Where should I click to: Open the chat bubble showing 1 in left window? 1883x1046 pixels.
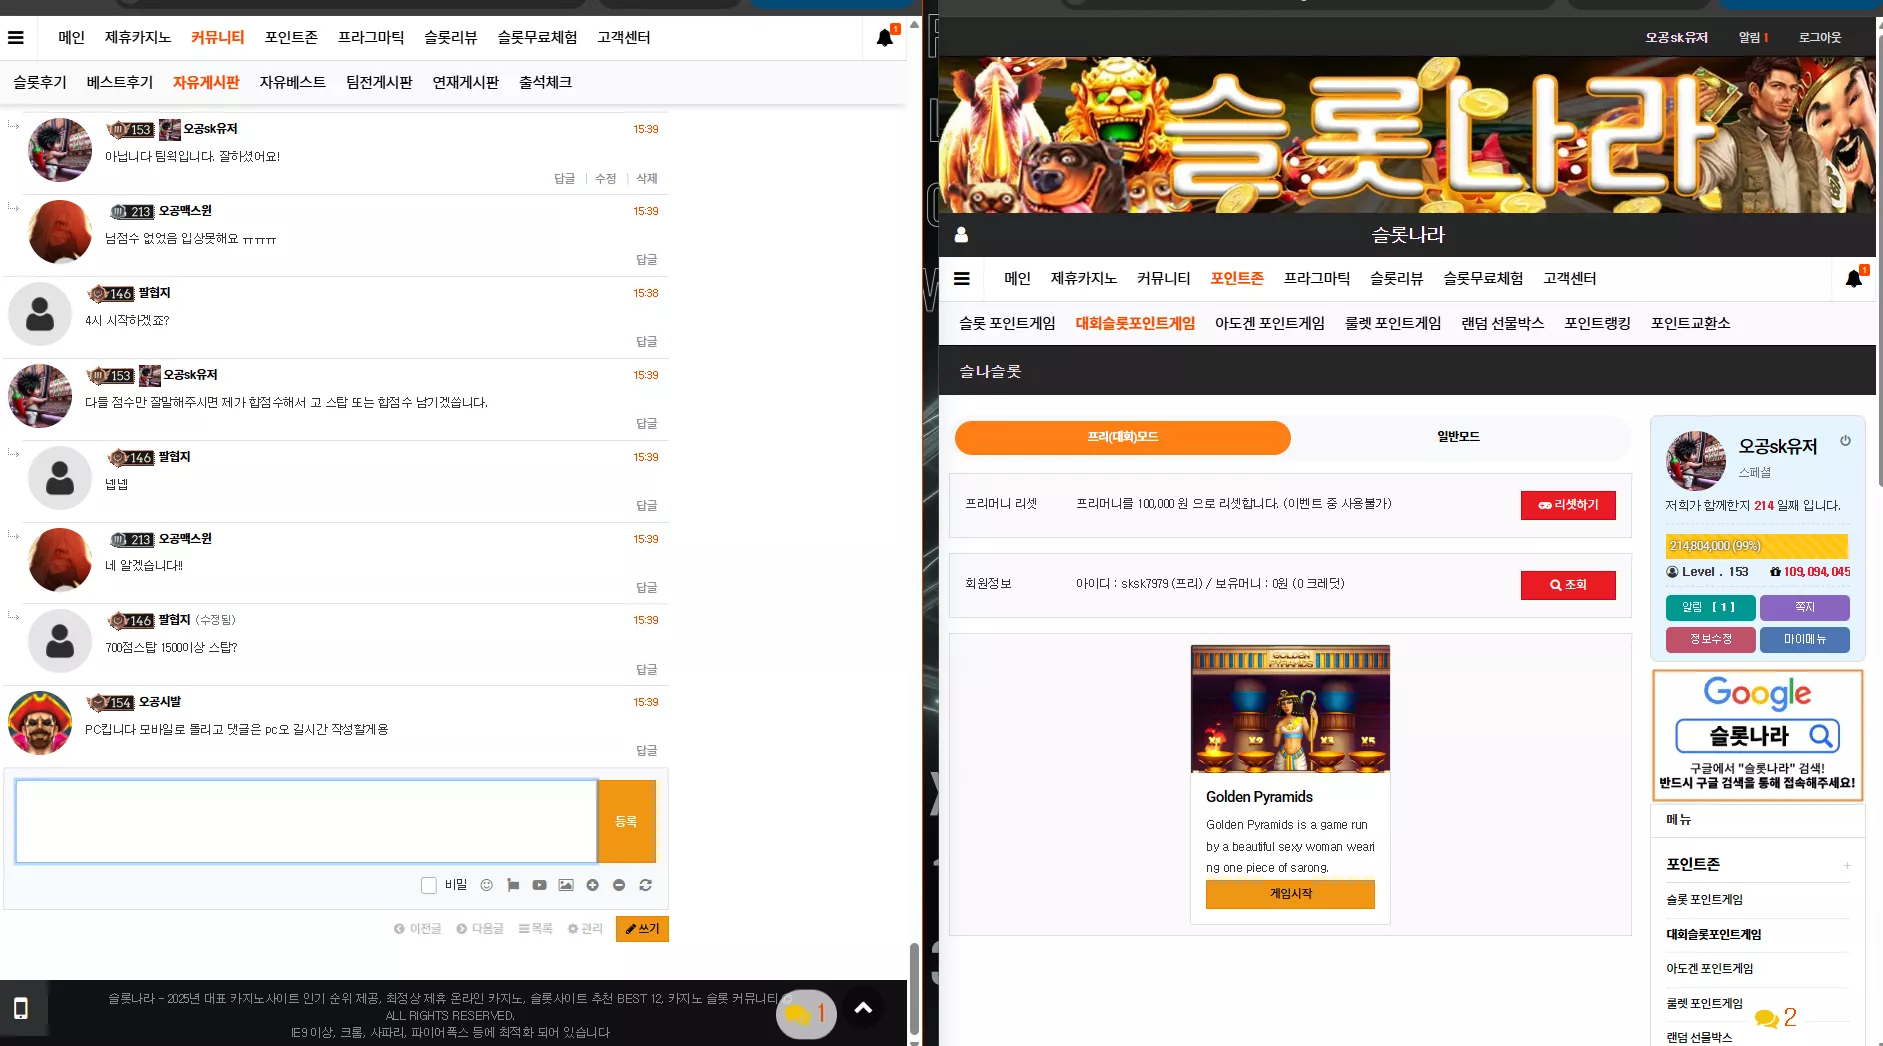click(x=806, y=1014)
